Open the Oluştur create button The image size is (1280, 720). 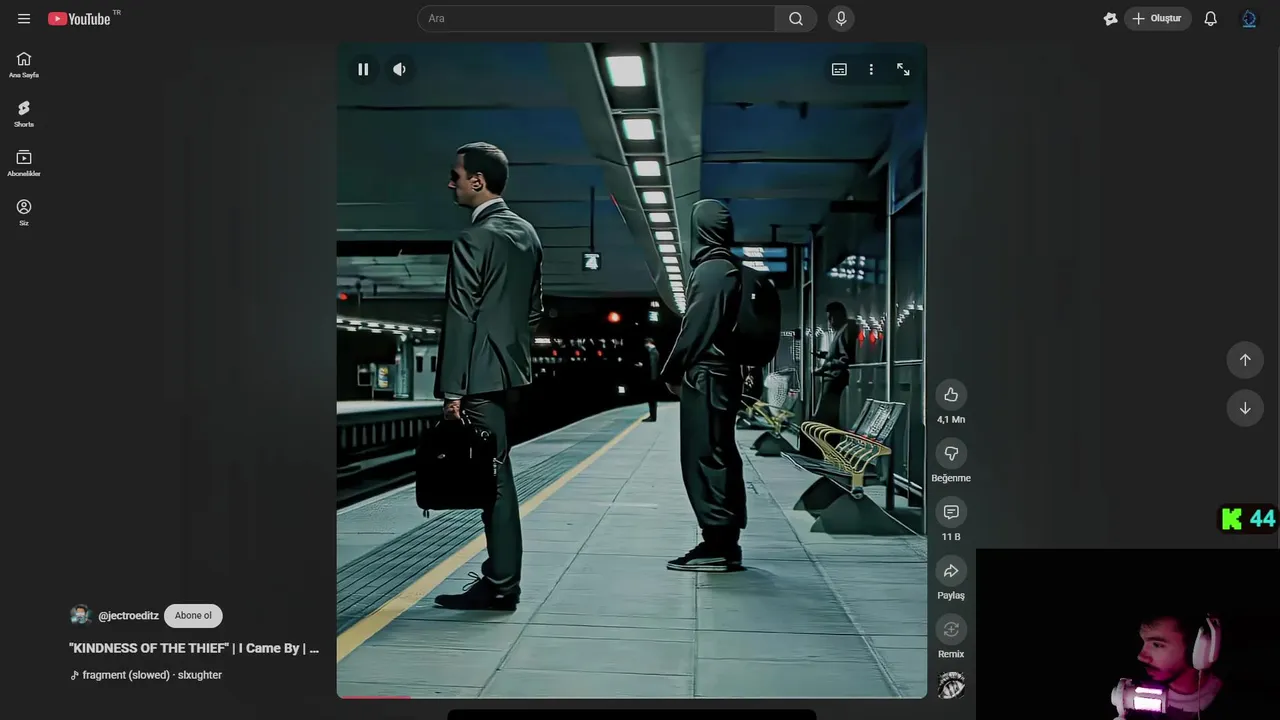[1157, 18]
